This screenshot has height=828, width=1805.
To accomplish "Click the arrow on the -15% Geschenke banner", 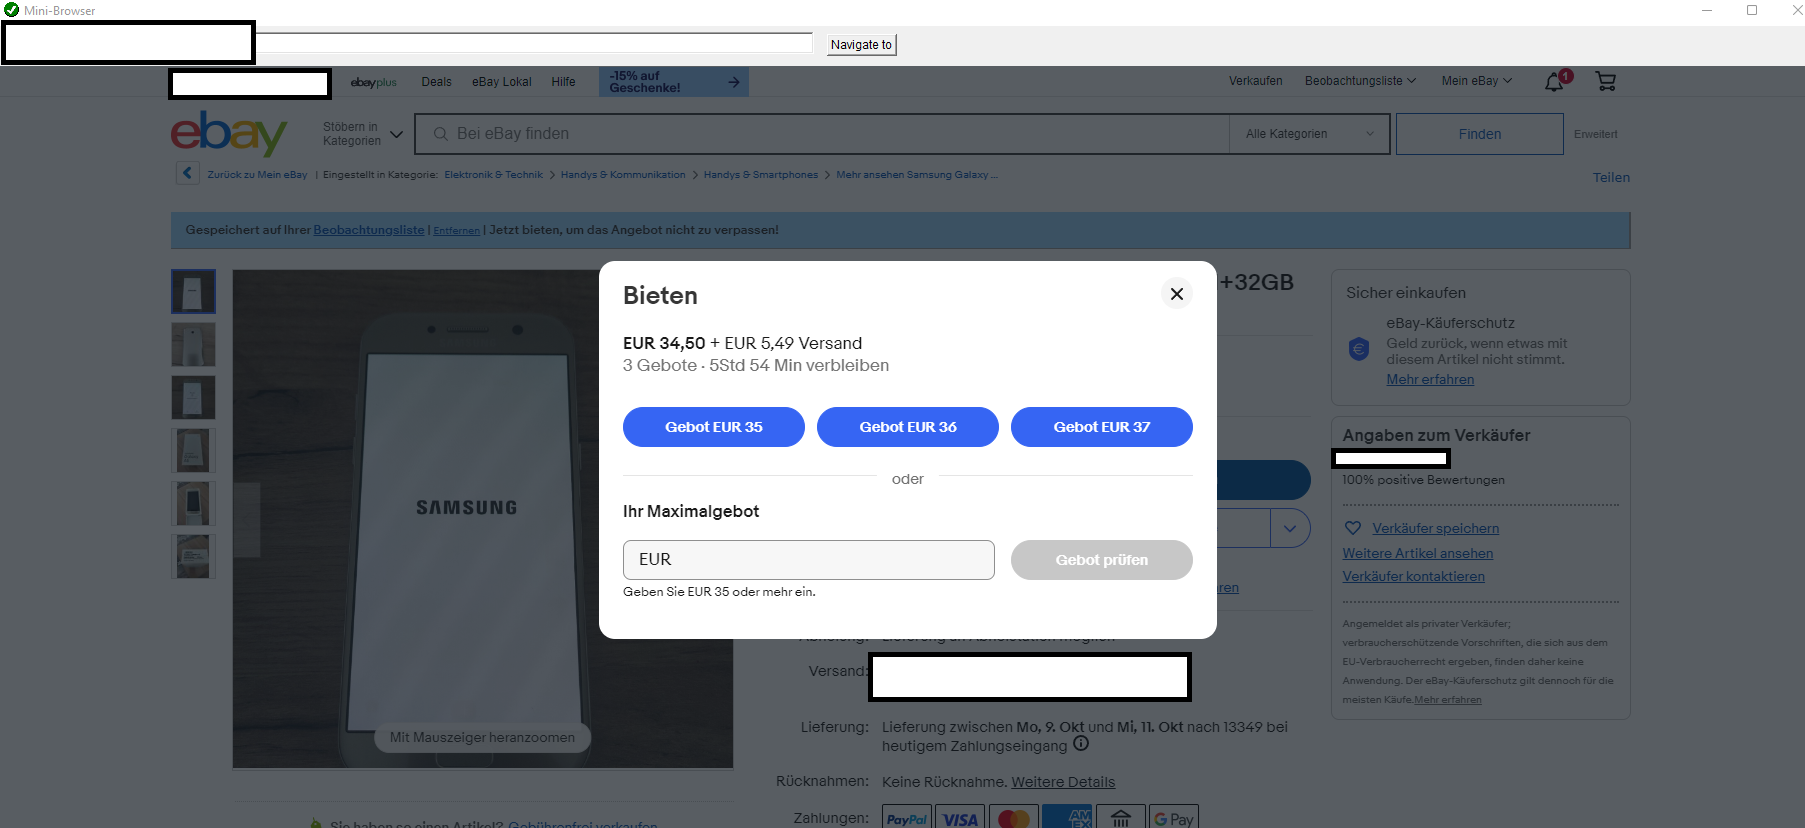I will (734, 82).
